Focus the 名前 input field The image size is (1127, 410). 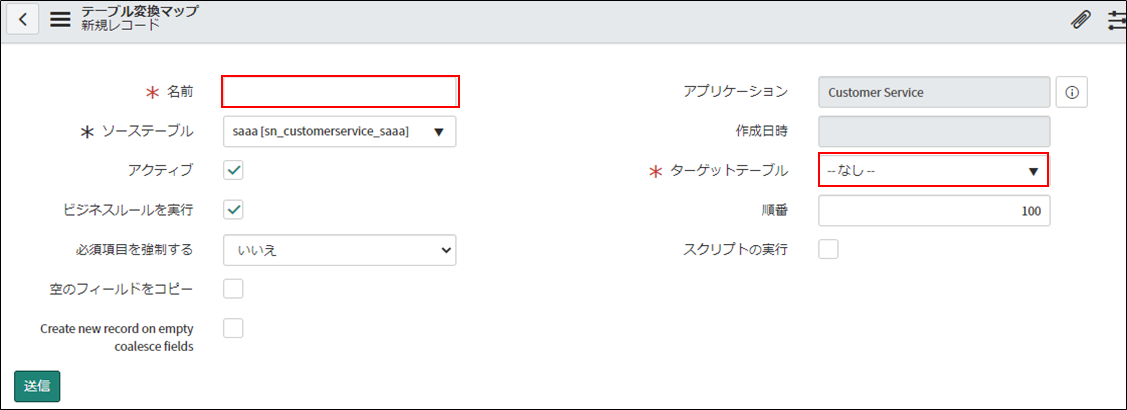pyautogui.click(x=340, y=91)
